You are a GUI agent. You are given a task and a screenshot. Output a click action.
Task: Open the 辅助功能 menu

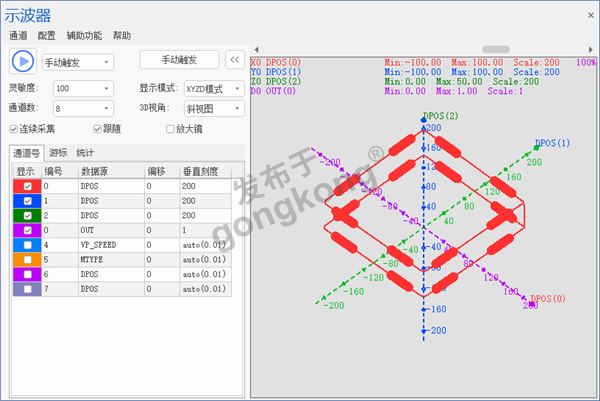pos(83,35)
